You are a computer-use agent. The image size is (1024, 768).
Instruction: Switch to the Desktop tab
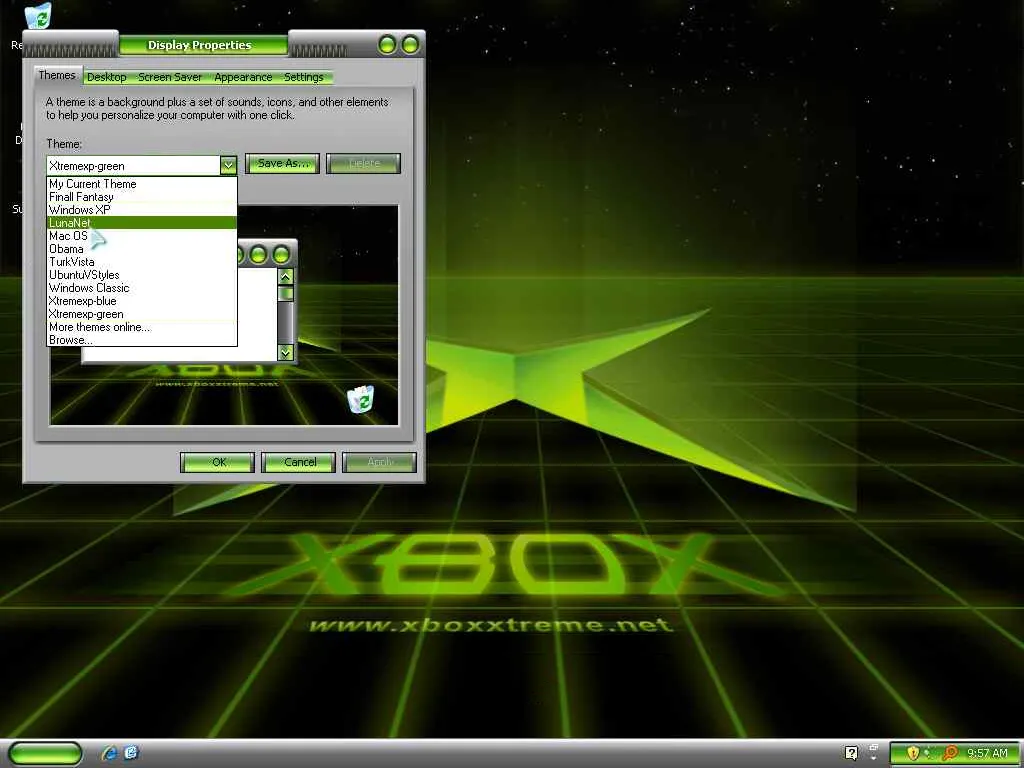106,77
